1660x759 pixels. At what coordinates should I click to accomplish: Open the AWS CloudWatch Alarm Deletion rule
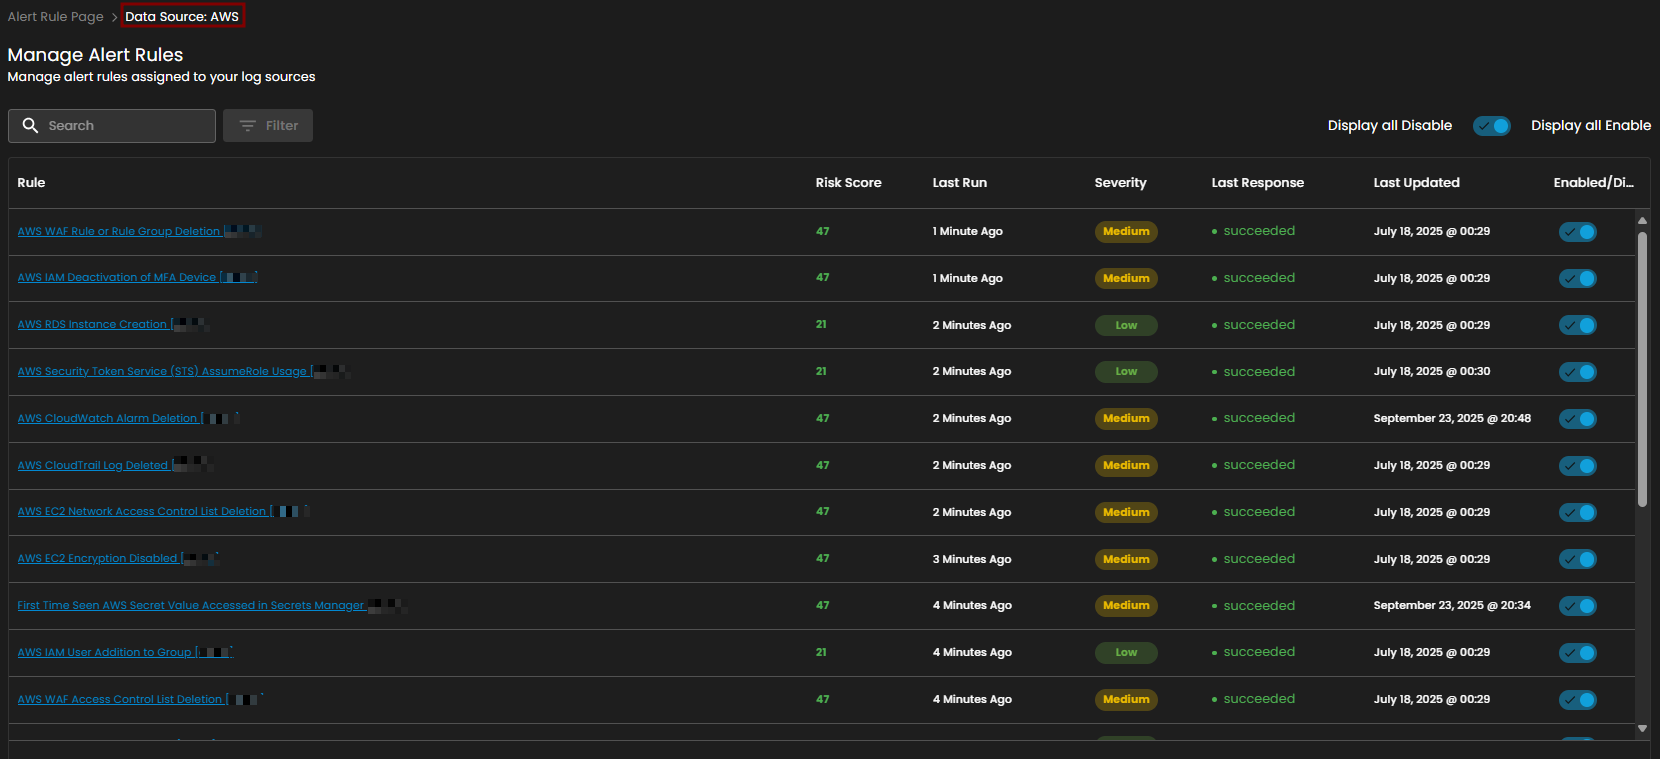pos(107,419)
